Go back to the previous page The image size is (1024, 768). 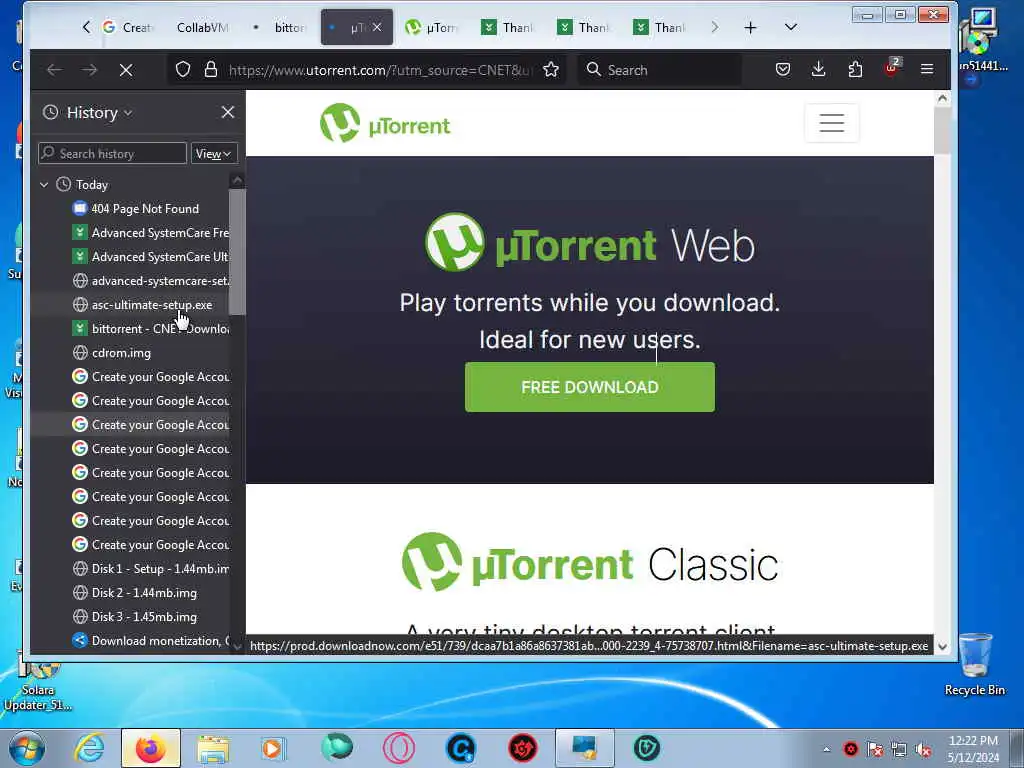click(55, 70)
